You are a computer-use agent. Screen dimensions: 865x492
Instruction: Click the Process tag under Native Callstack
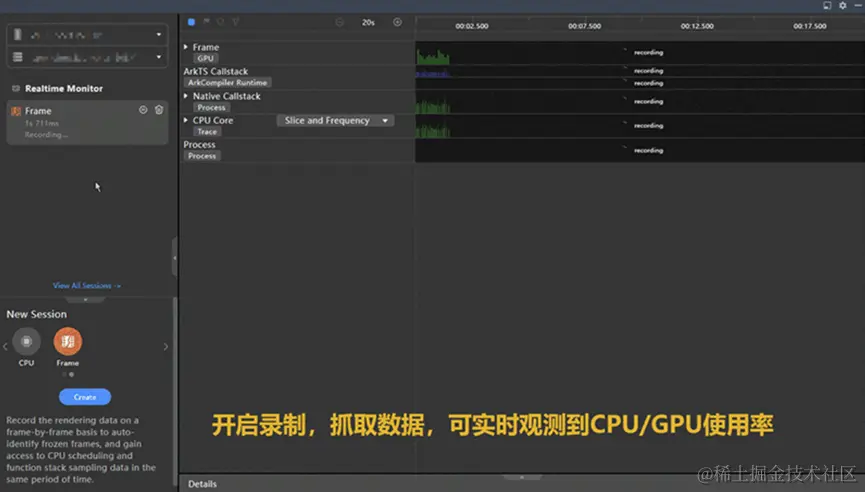(x=211, y=108)
